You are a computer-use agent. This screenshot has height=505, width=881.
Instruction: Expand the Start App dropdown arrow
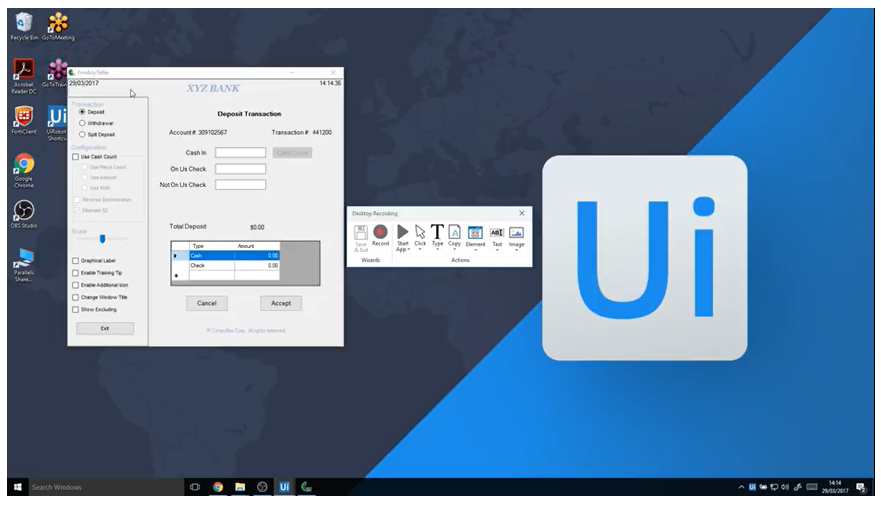[409, 249]
